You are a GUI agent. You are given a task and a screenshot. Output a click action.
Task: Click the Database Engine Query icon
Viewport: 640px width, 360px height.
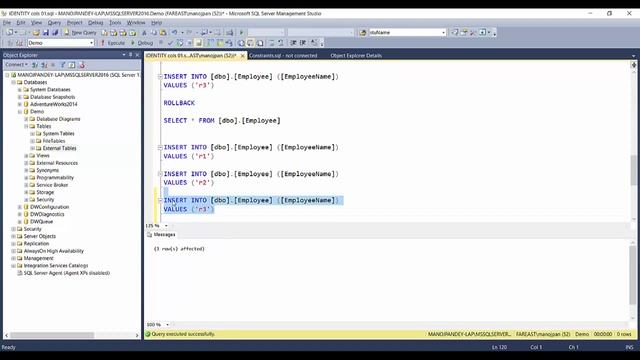[104, 32]
